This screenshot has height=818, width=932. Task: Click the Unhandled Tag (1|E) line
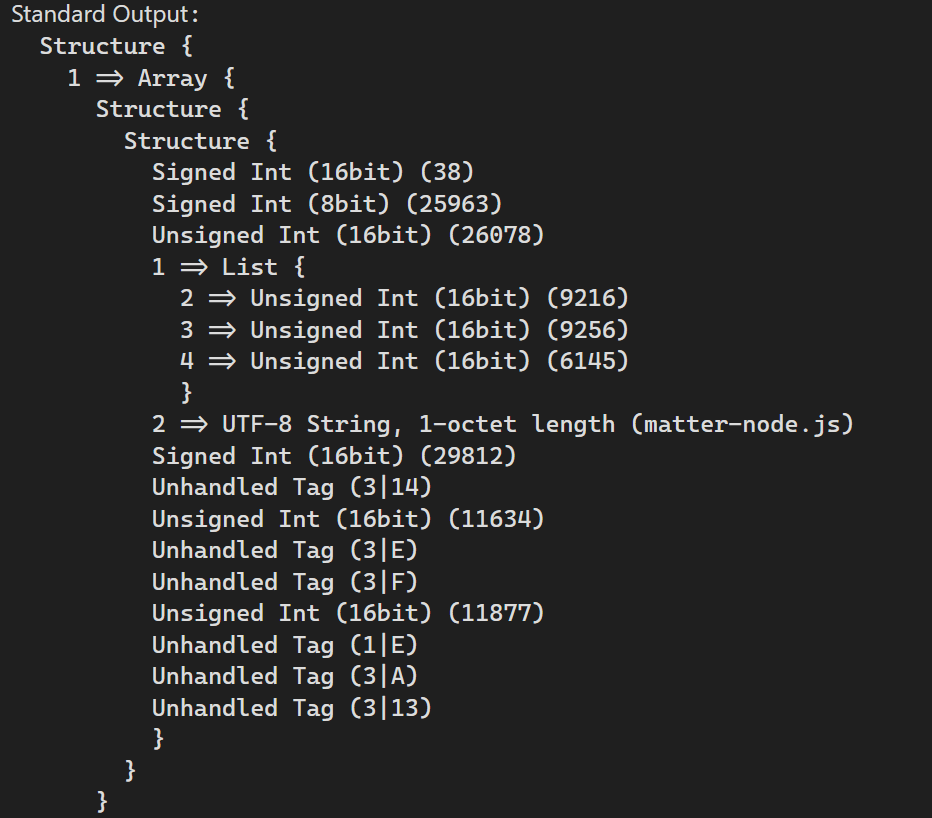285,645
